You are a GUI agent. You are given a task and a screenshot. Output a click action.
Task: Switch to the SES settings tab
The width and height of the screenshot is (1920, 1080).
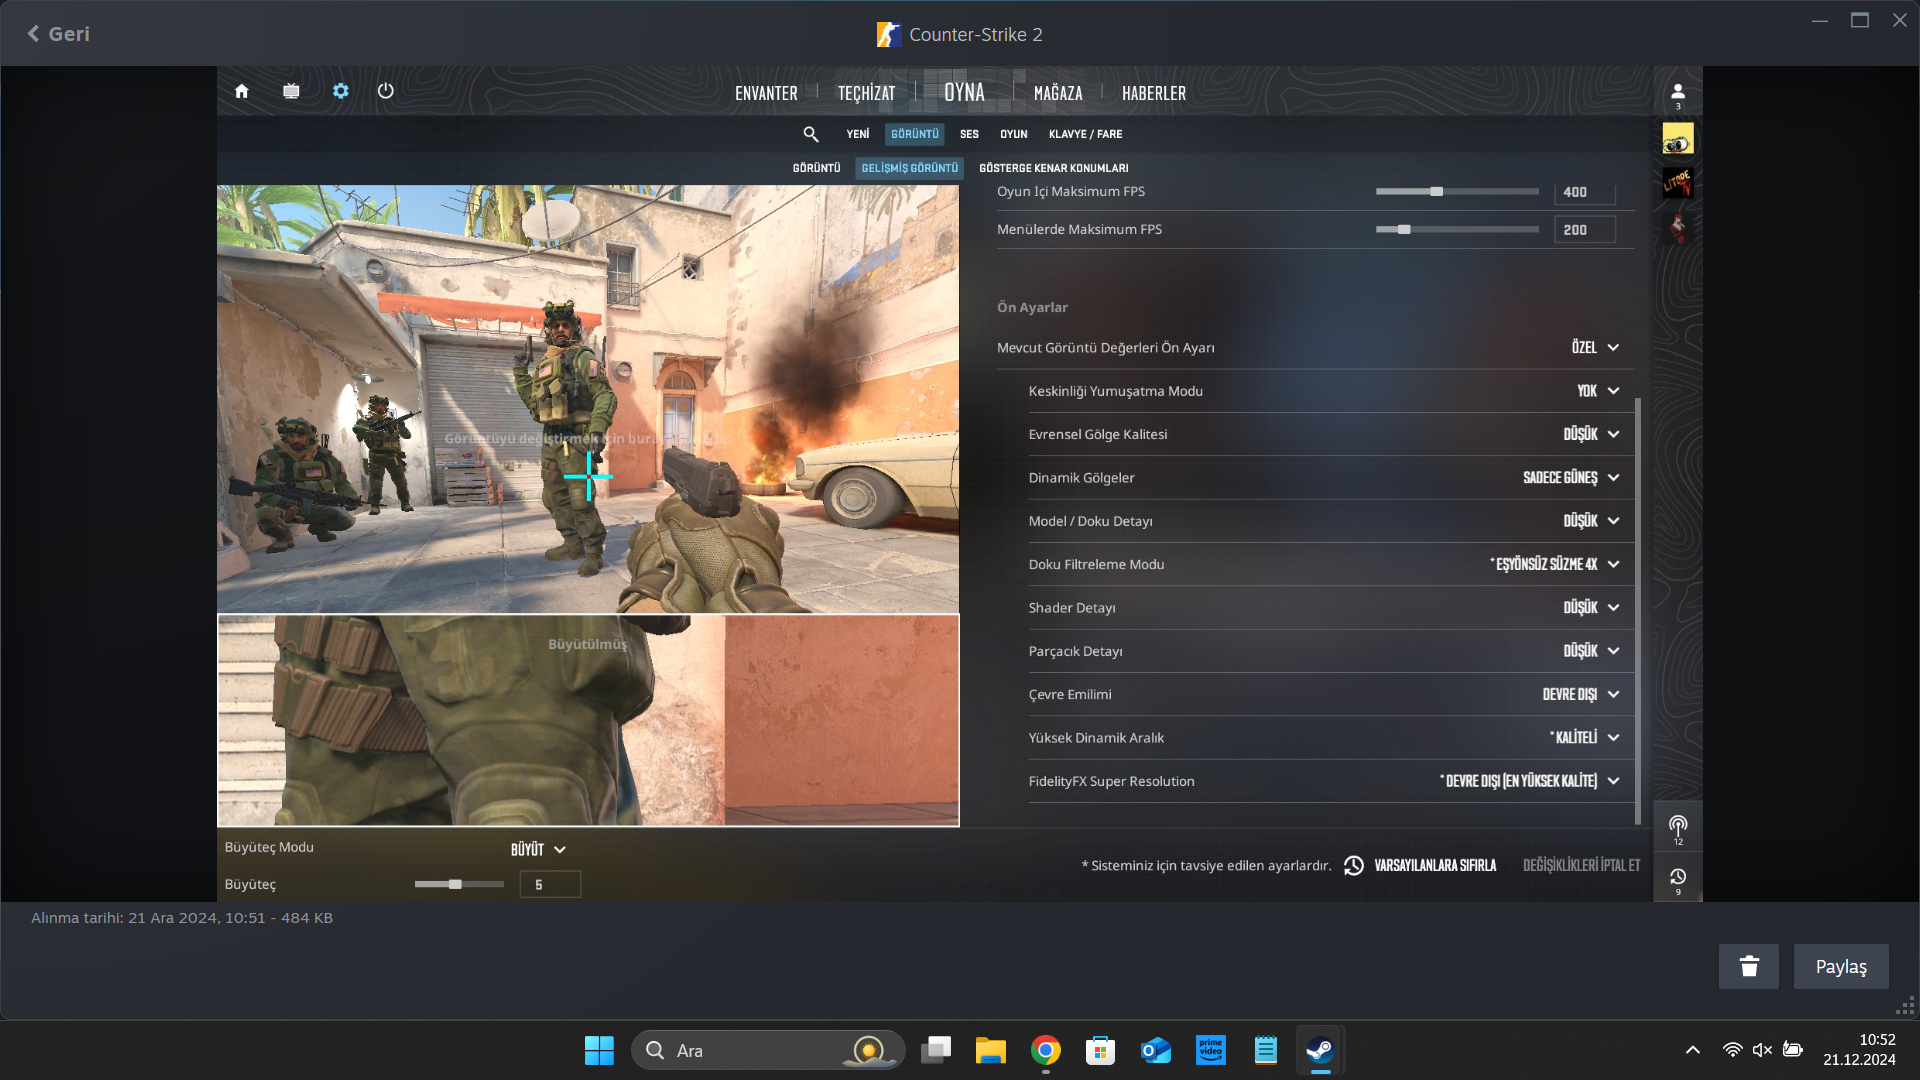[969, 134]
